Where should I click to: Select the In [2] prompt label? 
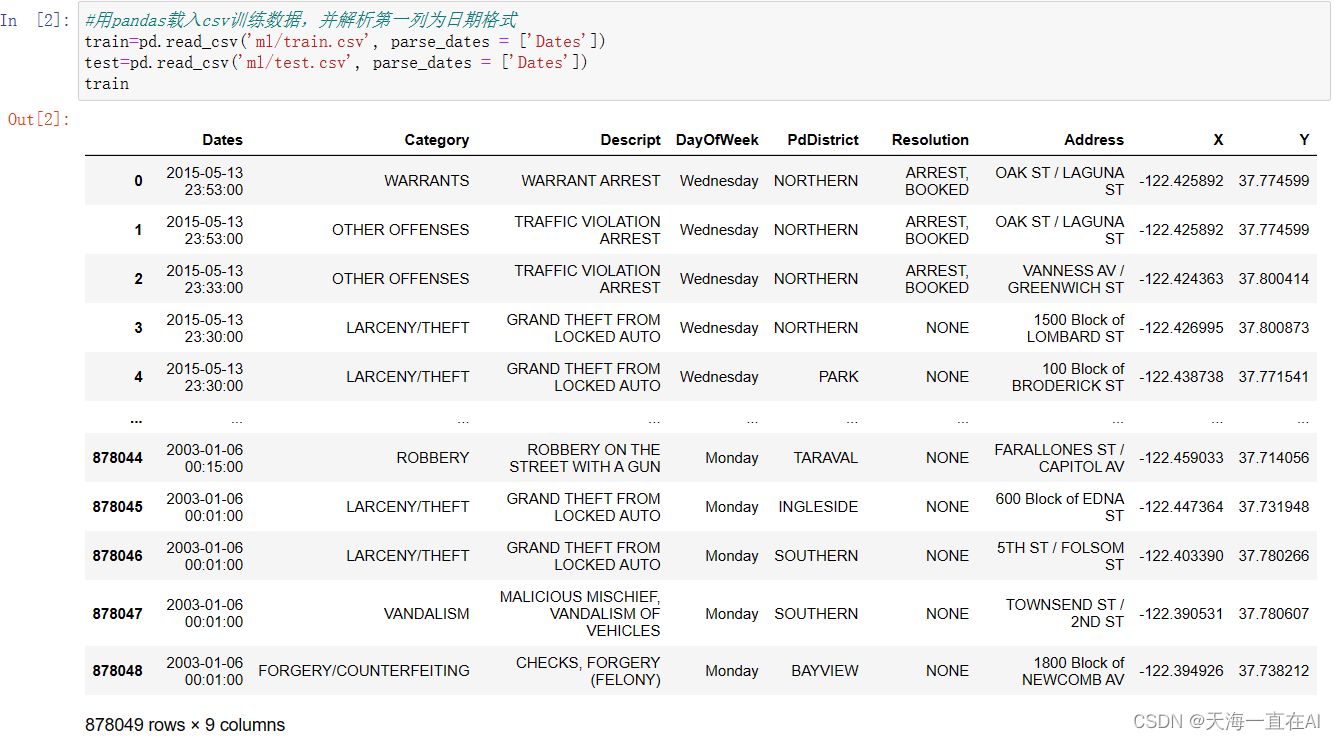[x=36, y=20]
